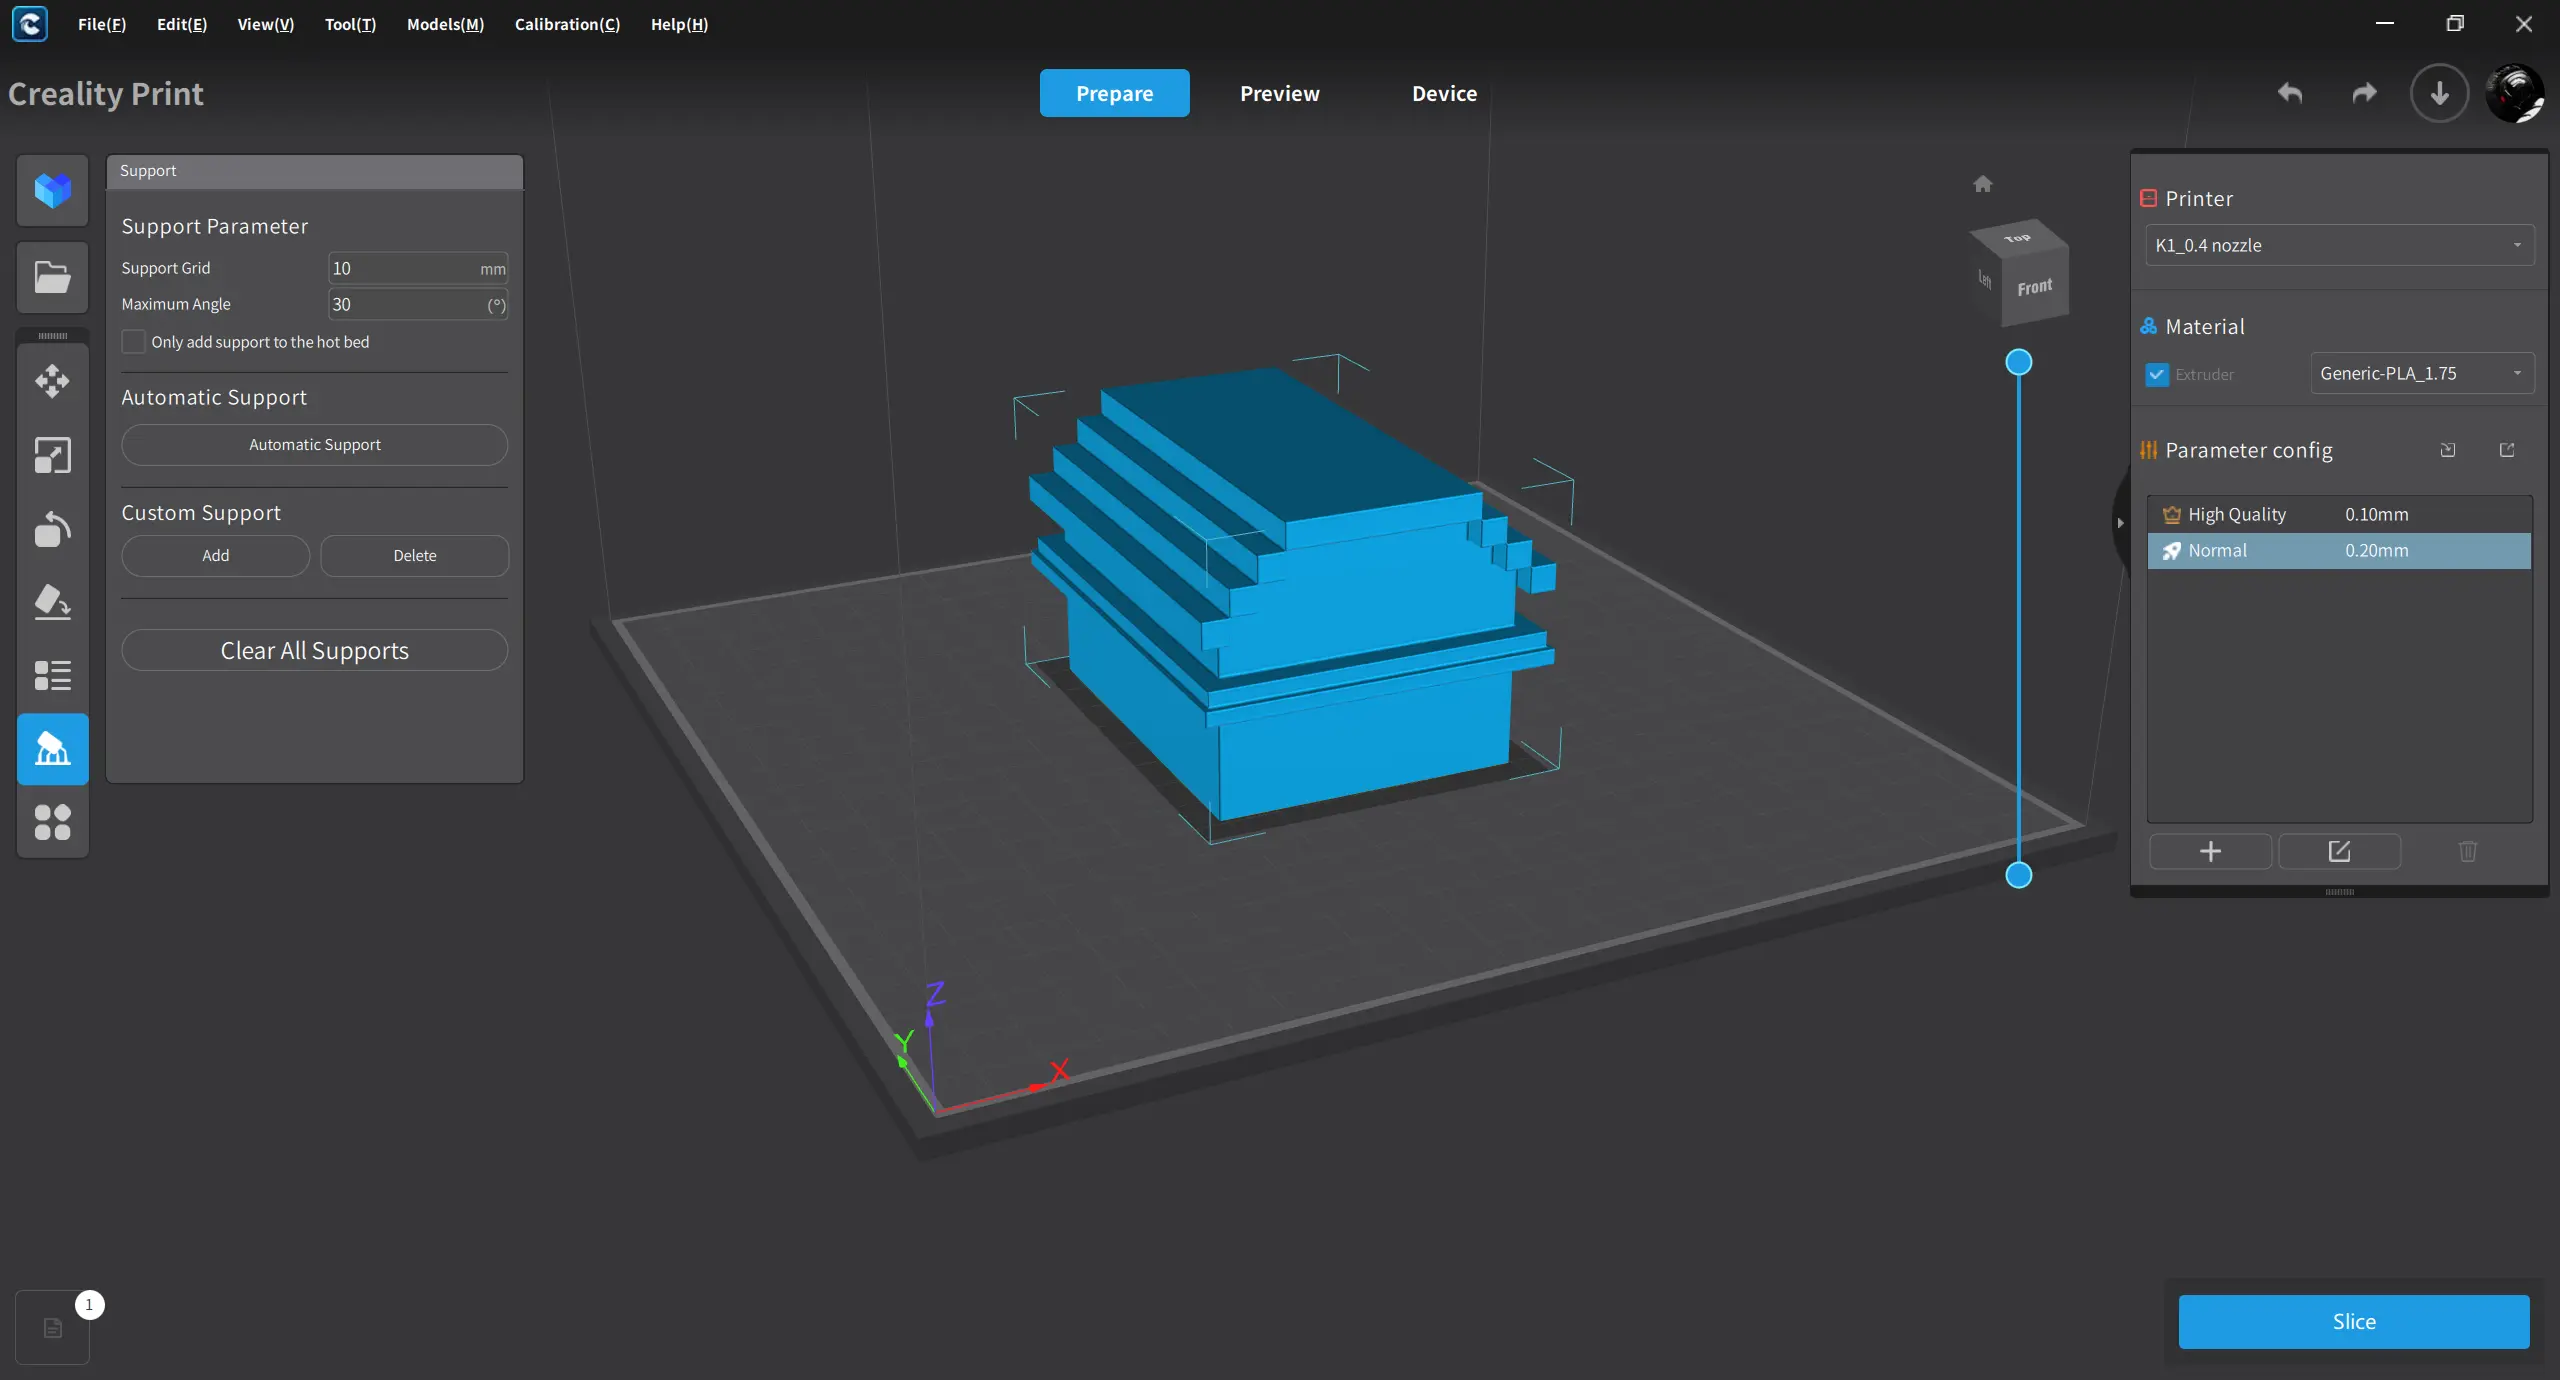Open the Tool menu
Screen dimensions: 2560x1380
point(350,24)
